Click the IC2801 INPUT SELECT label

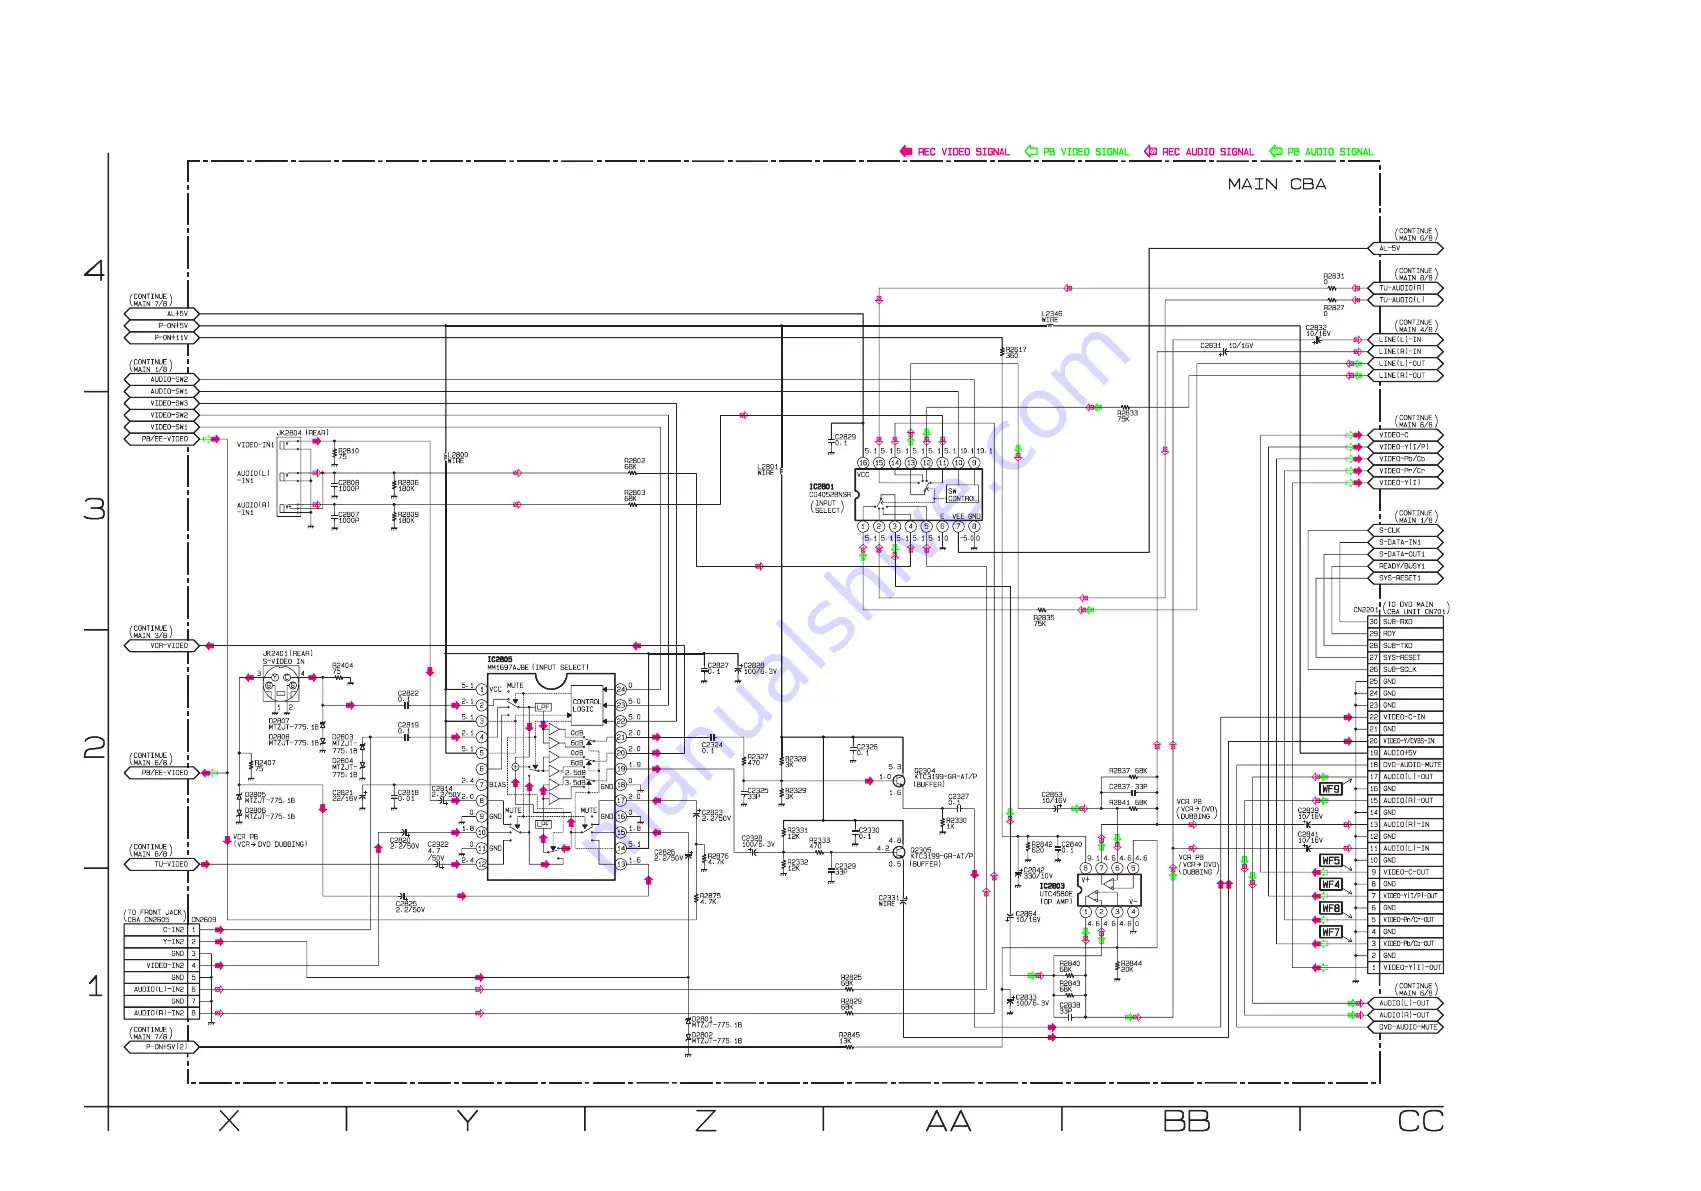(x=830, y=499)
